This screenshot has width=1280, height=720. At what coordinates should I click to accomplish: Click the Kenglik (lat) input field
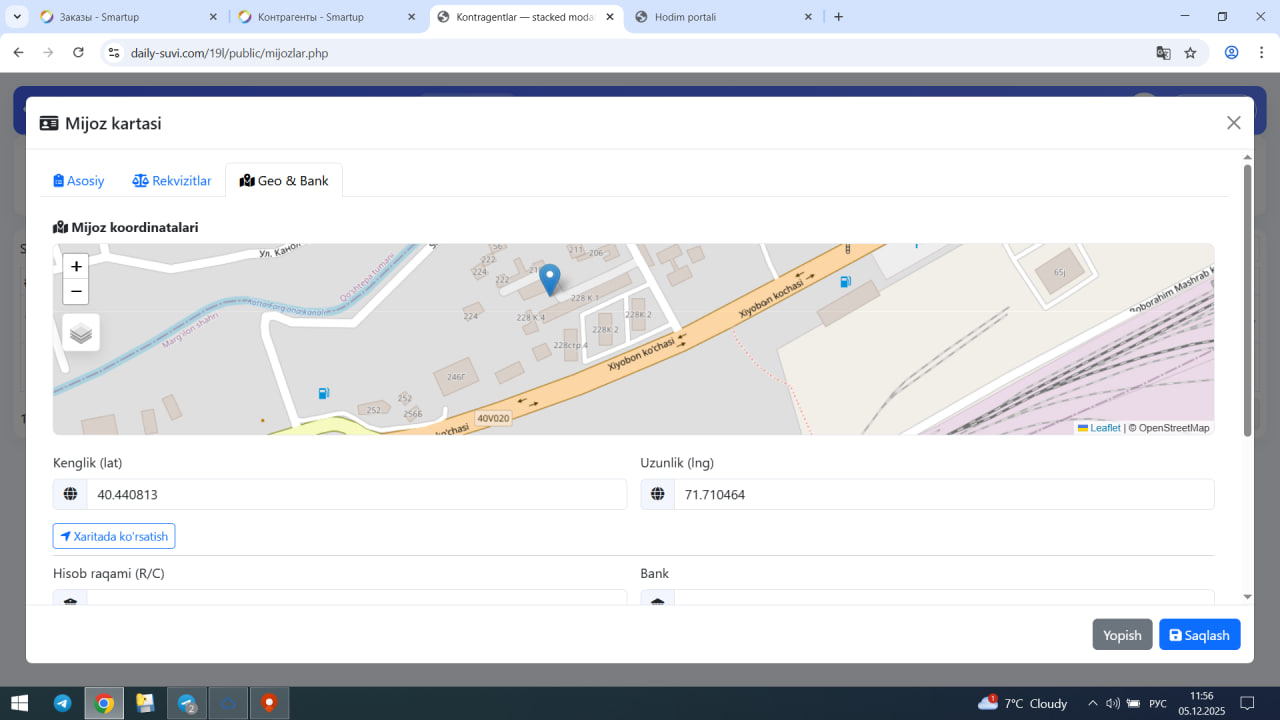pyautogui.click(x=356, y=495)
